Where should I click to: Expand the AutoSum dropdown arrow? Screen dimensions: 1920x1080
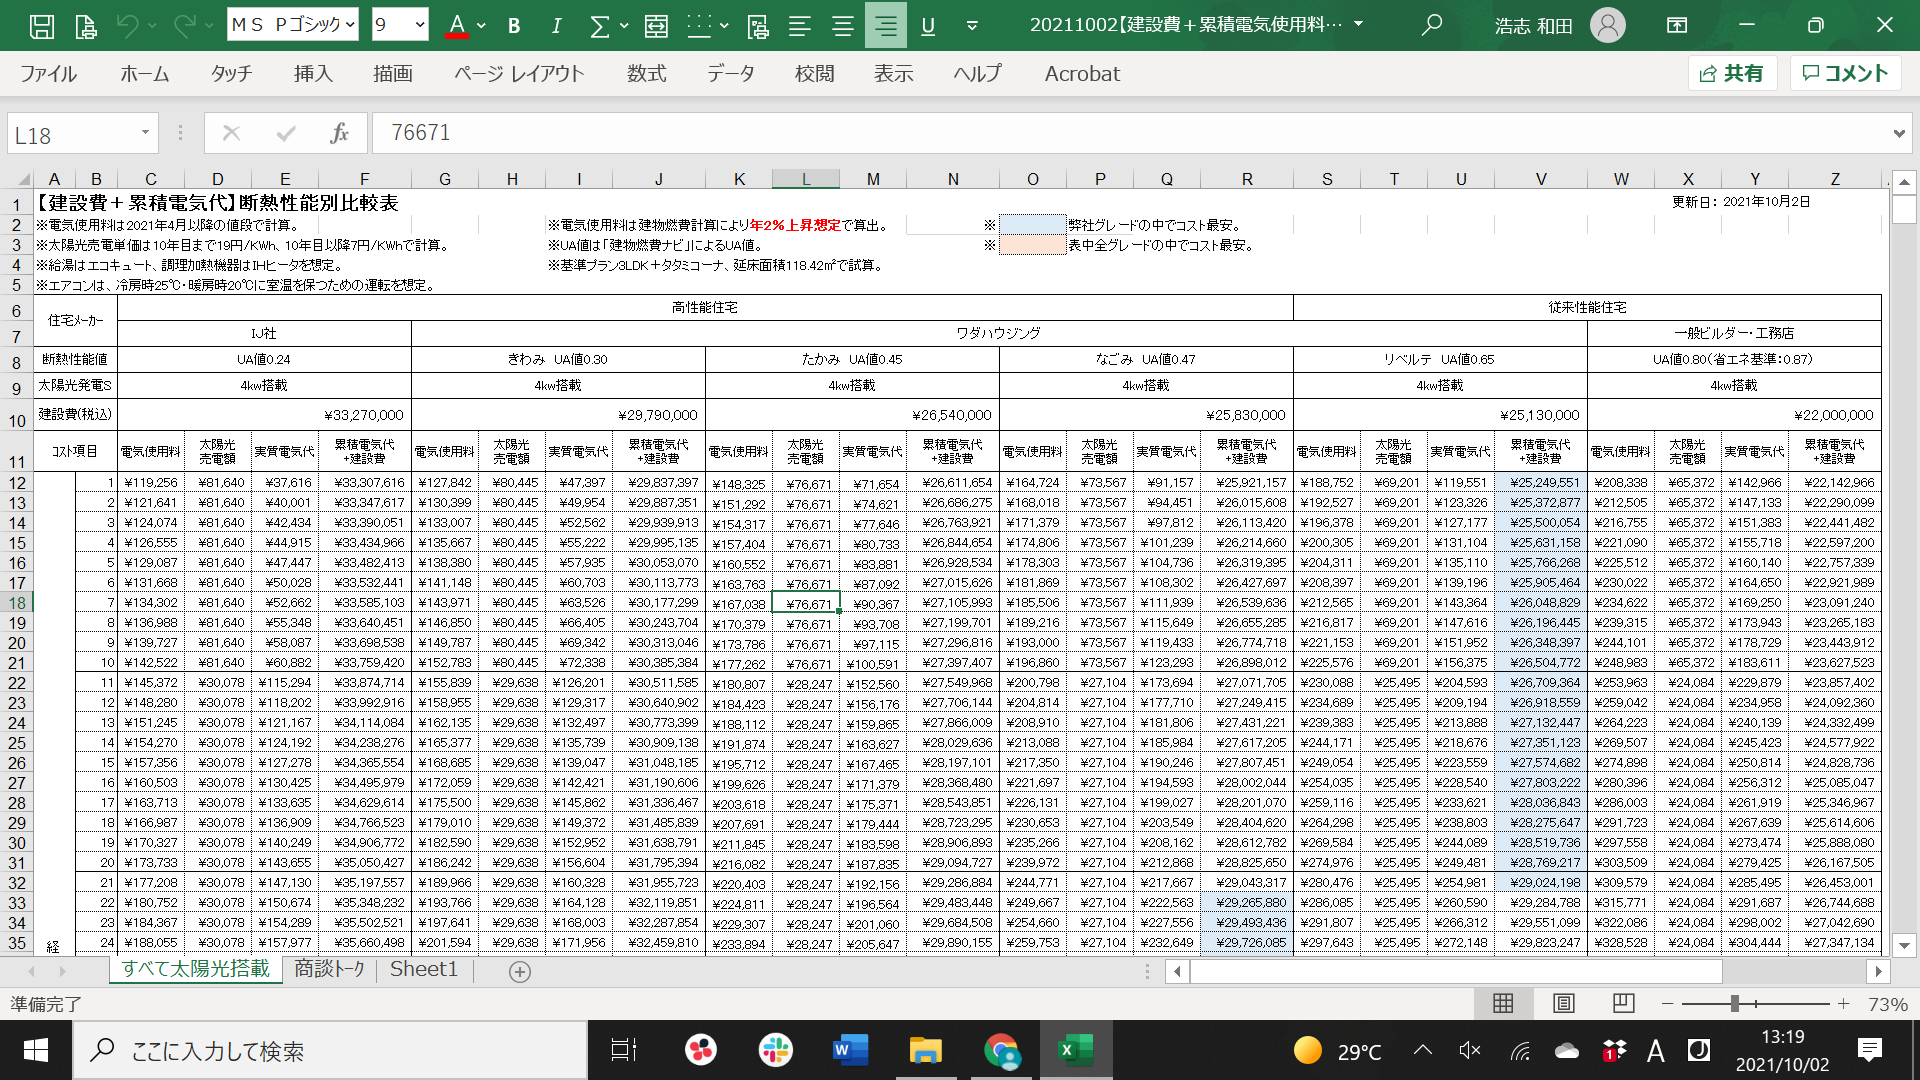click(624, 26)
